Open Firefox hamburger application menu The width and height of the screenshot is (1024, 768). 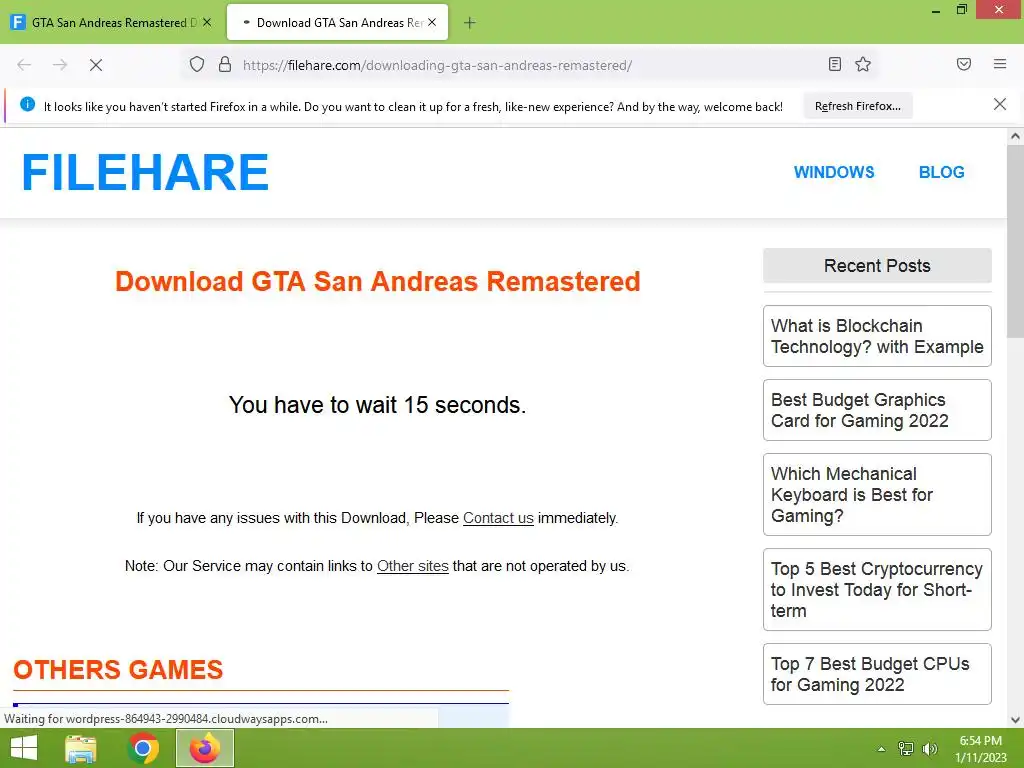coord(1000,64)
